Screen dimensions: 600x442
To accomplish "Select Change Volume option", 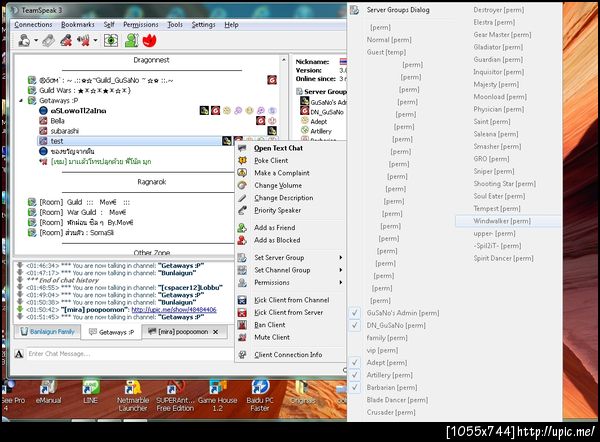I will point(290,185).
